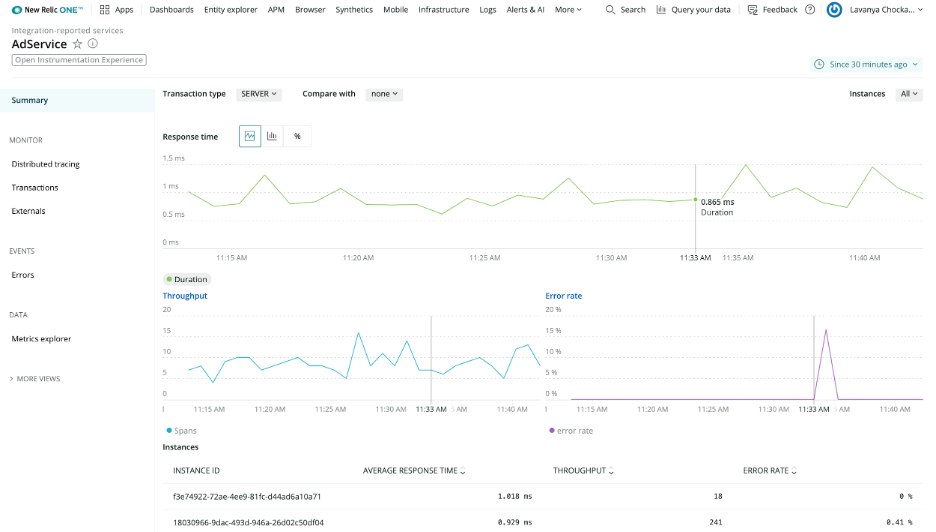
Task: Open Entity explorer in top navigation
Action: (230, 10)
